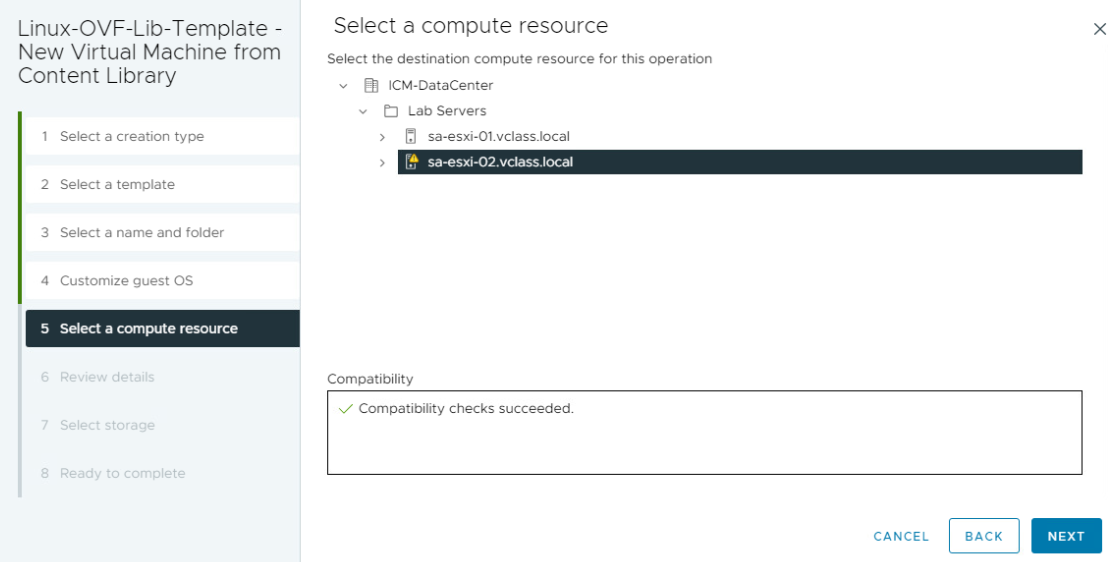The width and height of the screenshot is (1108, 562).
Task: Click the sa-esxi-02 host warning icon
Action: pos(411,162)
